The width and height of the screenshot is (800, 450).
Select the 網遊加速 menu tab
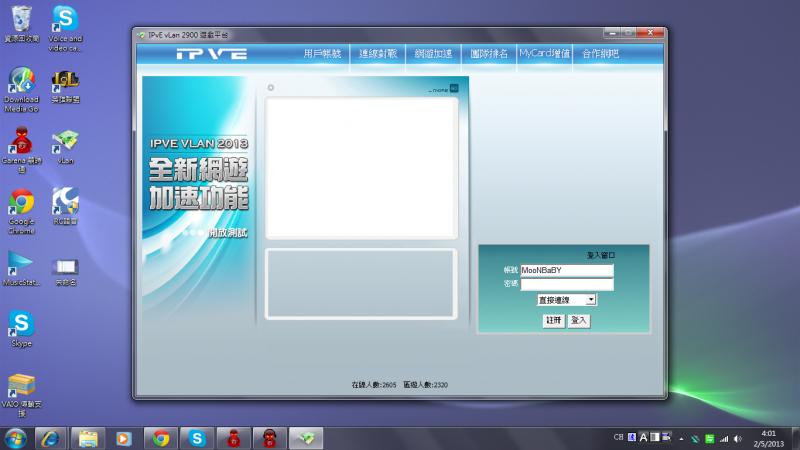(434, 53)
